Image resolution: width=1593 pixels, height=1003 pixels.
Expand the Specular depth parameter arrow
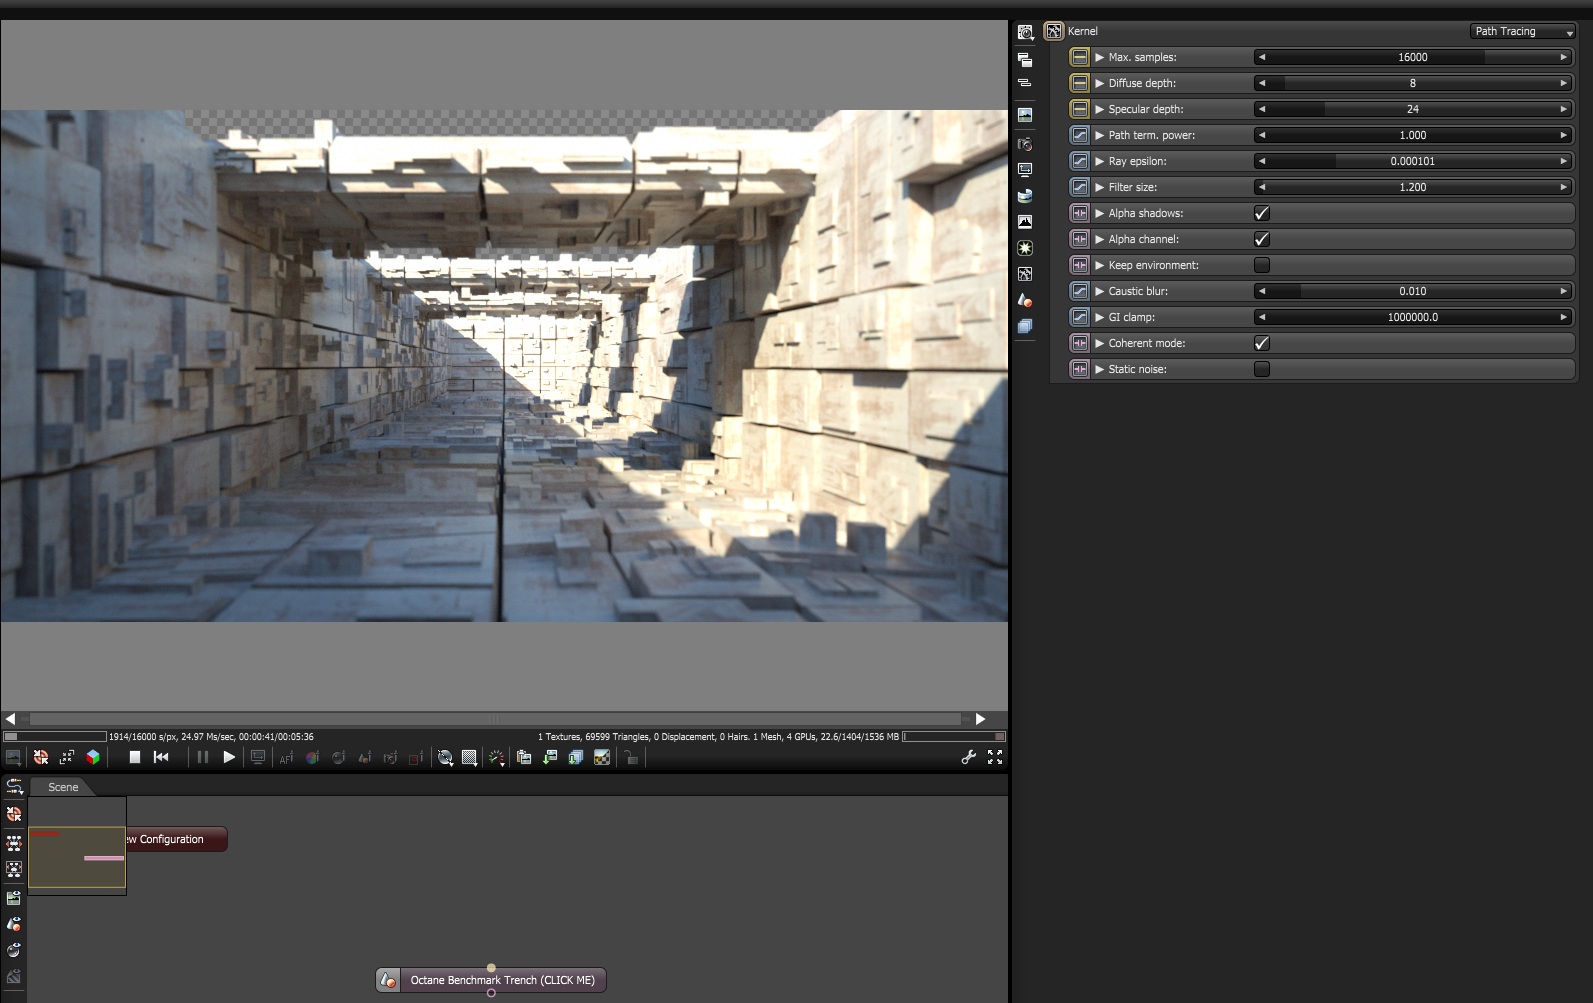click(1100, 109)
